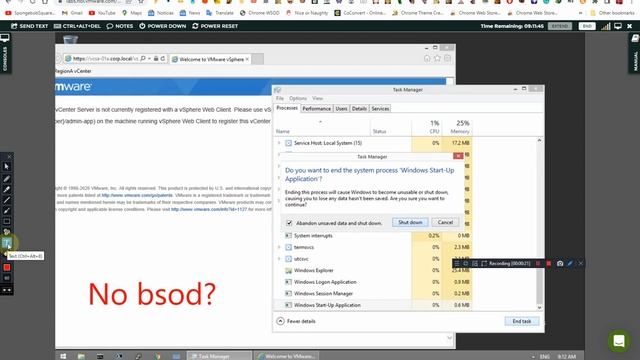
Task: Collapse view with Fewer details
Action: [x=296, y=321]
